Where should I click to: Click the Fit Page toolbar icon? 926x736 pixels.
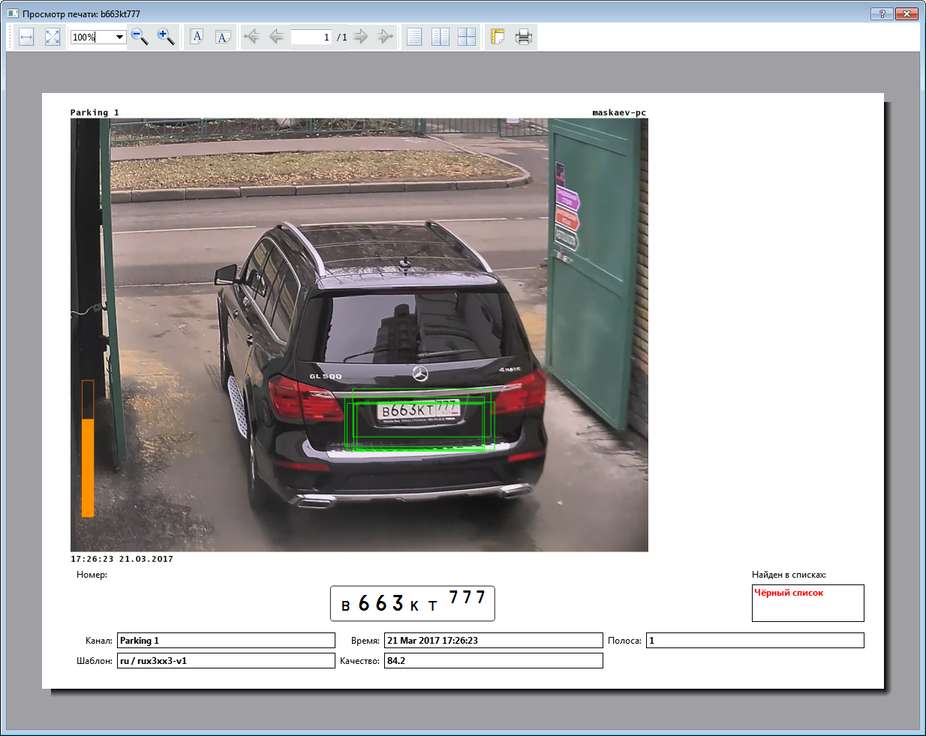click(52, 37)
